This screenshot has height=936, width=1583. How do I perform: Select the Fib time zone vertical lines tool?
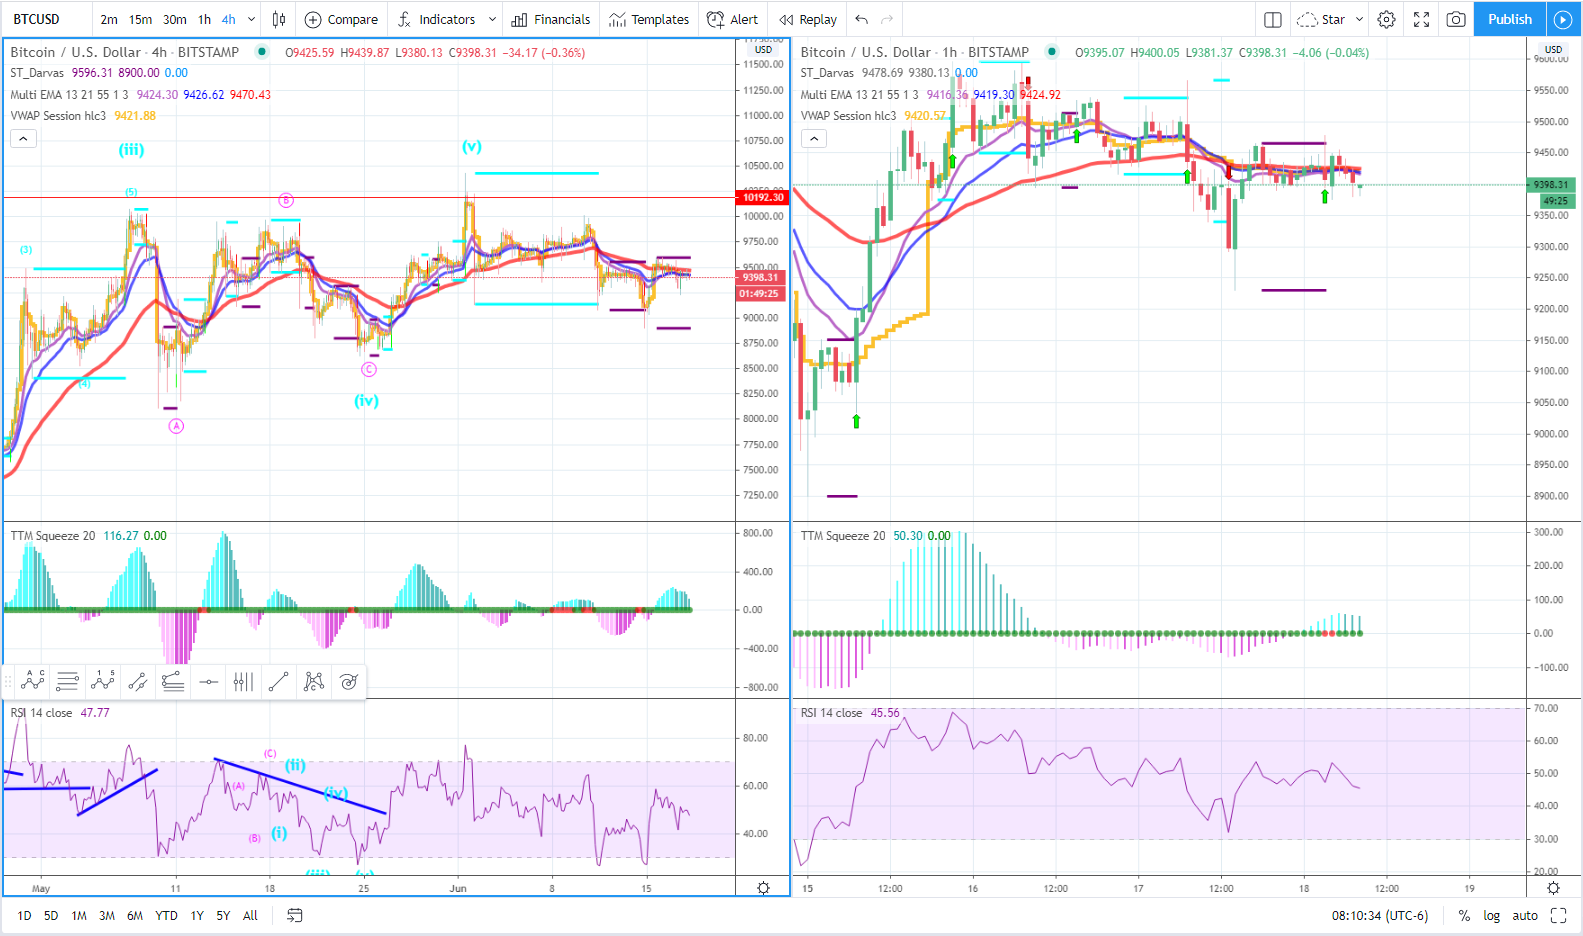[x=243, y=682]
